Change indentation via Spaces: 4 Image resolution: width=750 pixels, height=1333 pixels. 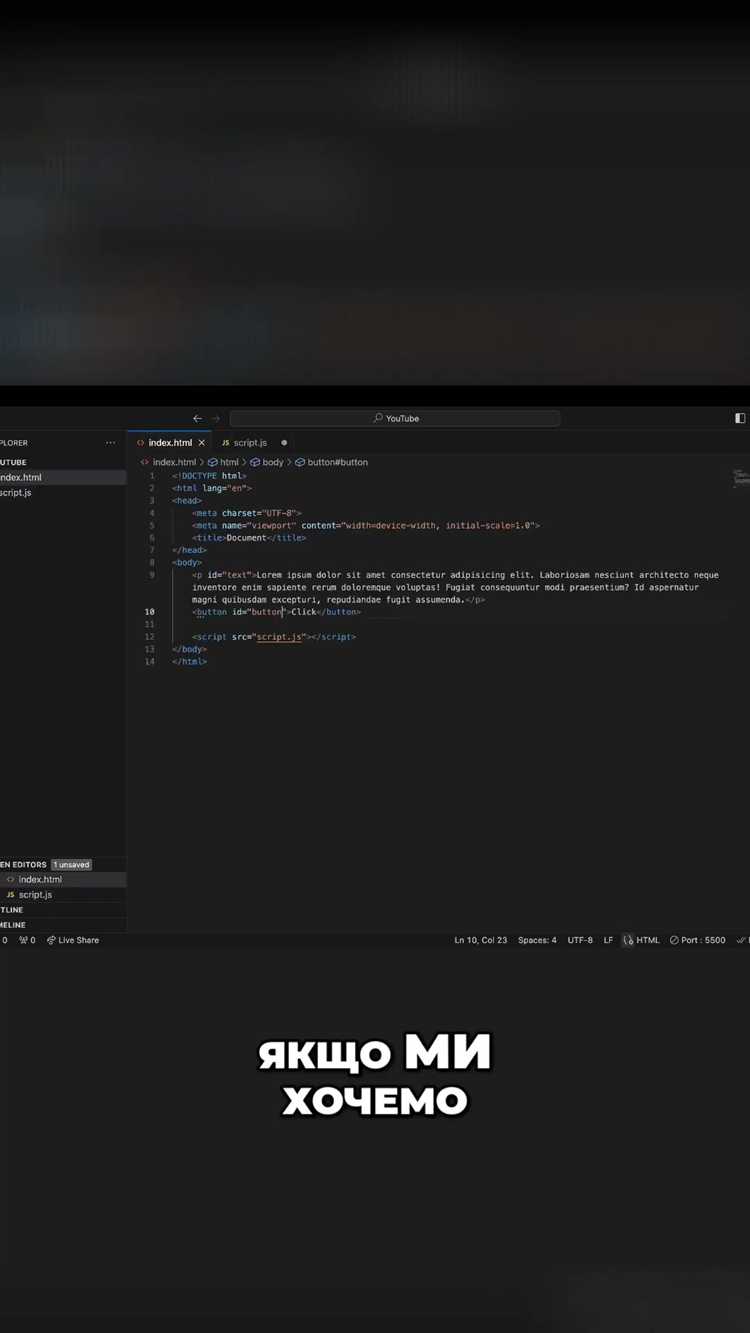point(537,940)
